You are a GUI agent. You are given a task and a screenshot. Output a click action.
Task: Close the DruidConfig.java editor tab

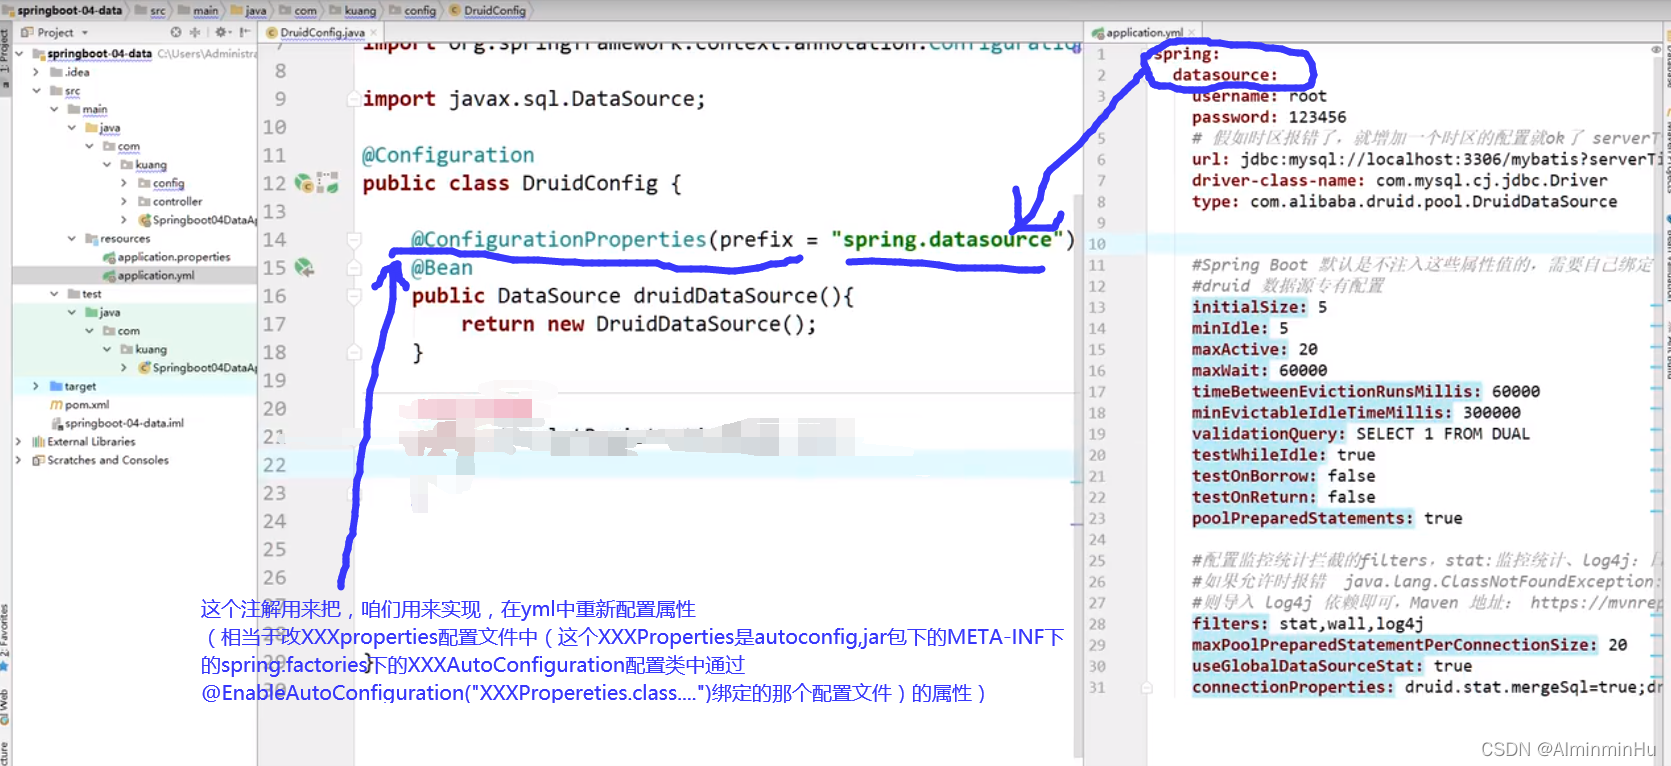pyautogui.click(x=373, y=32)
